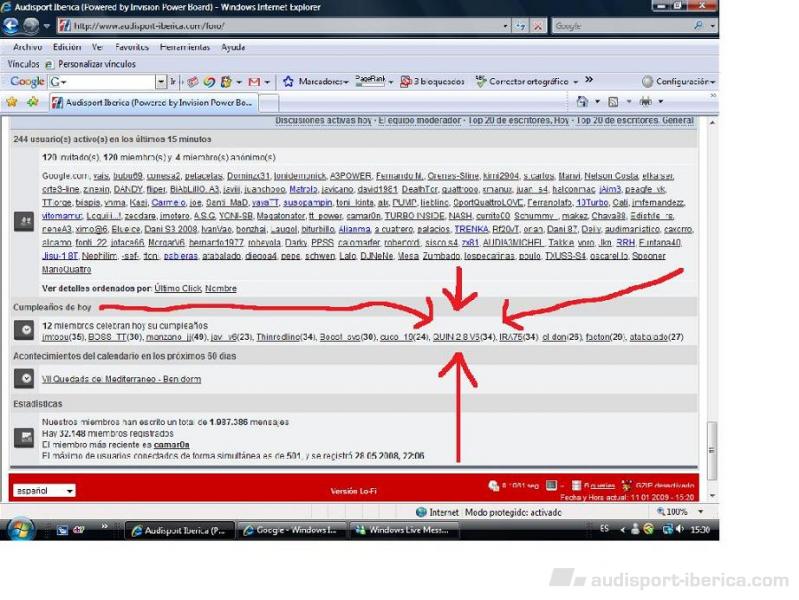Open the Archivo menu
799x600 pixels.
coord(27,47)
